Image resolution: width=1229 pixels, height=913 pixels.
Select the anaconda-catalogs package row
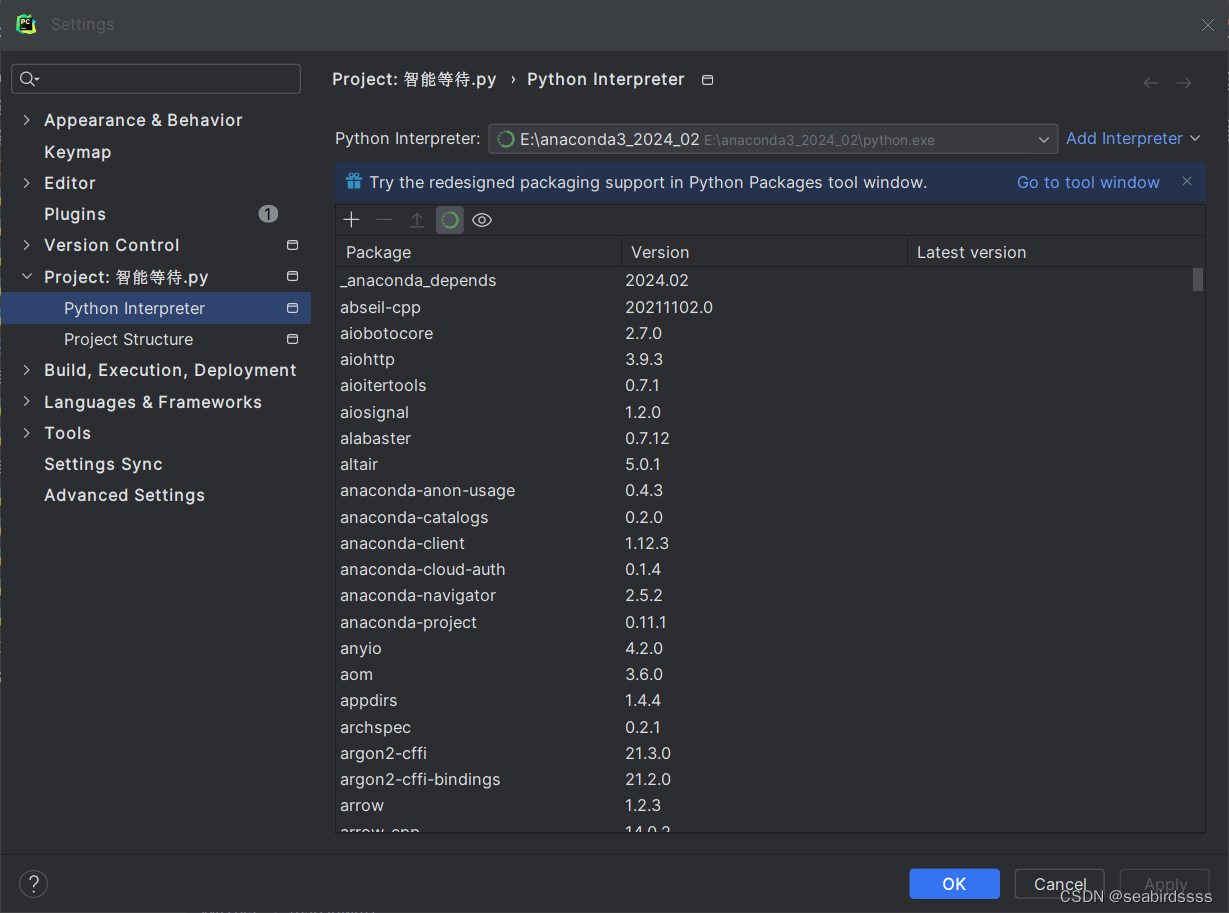(x=764, y=517)
